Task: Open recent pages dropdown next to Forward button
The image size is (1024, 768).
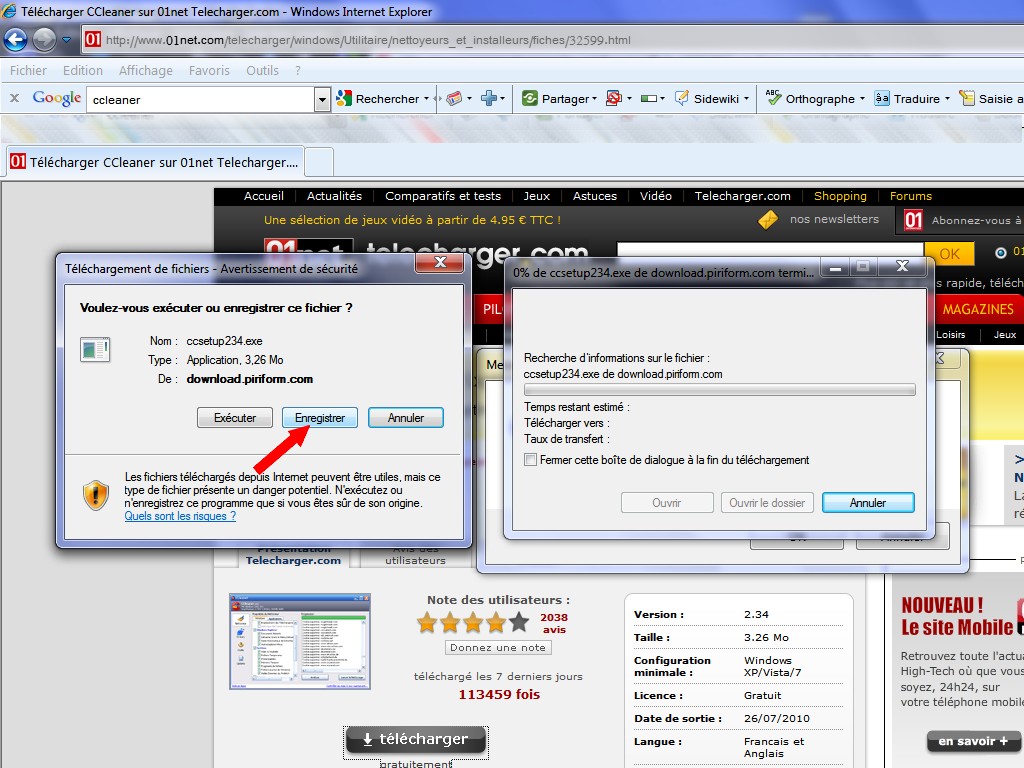Action: 67,41
